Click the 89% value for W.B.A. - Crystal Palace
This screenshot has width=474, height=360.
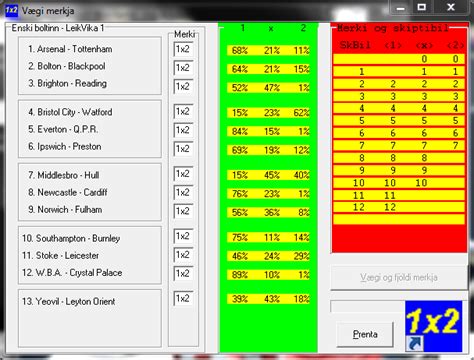point(240,275)
